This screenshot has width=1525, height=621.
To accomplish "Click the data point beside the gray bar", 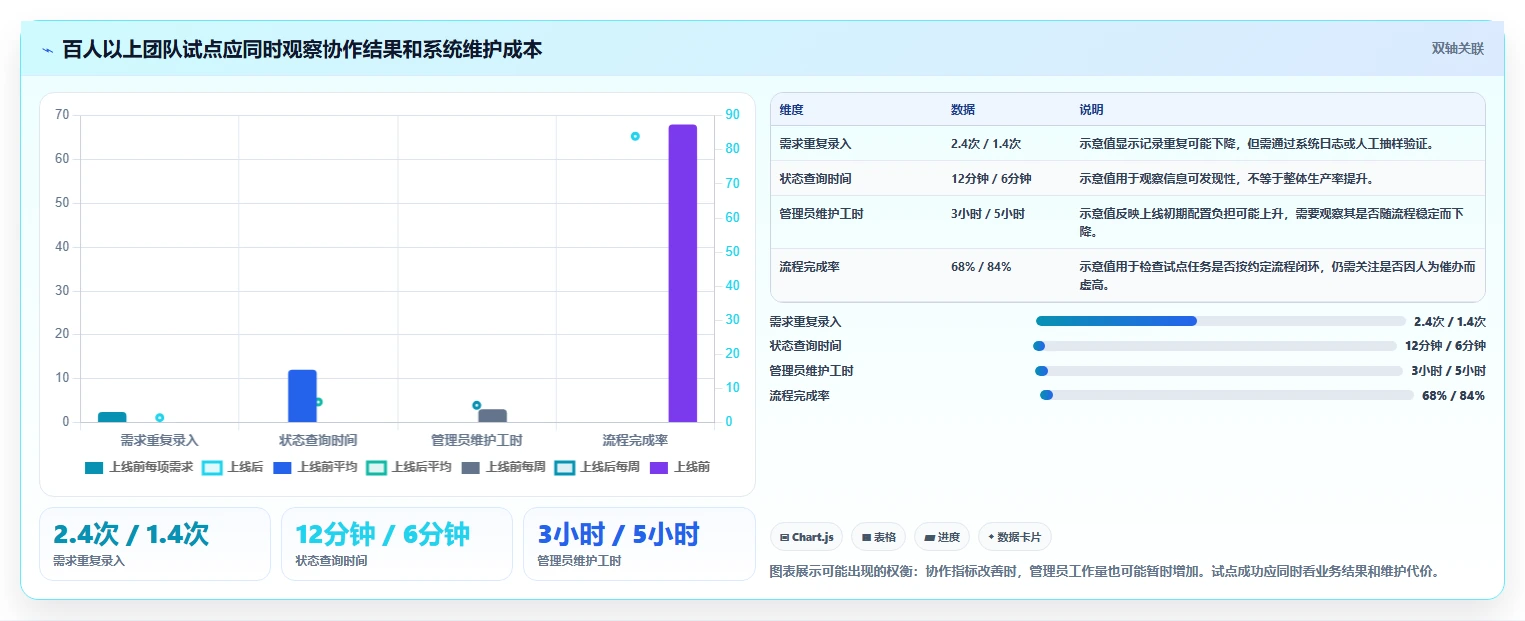I will coord(477,405).
